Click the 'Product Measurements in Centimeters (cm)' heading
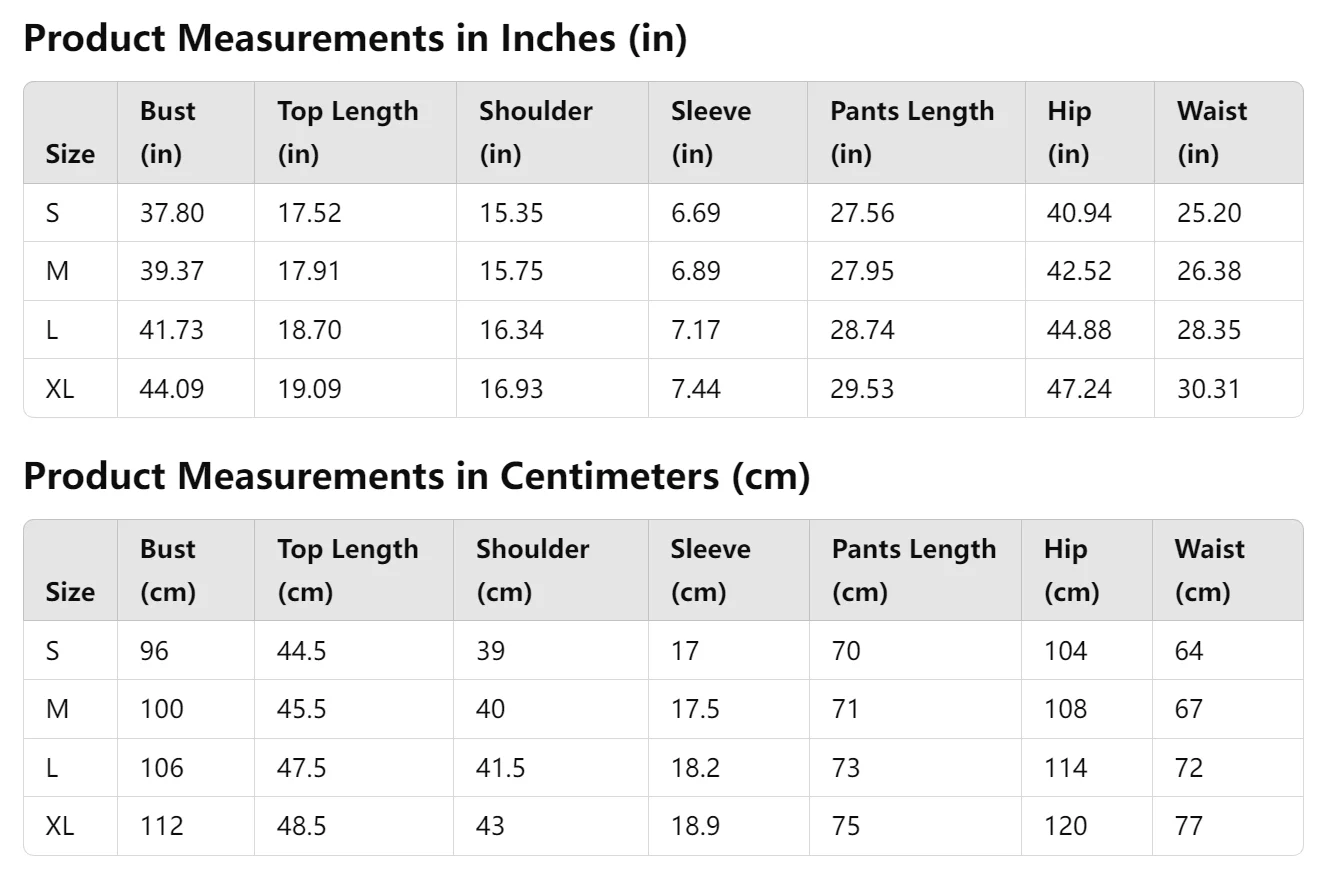The width and height of the screenshot is (1324, 874). [x=416, y=476]
